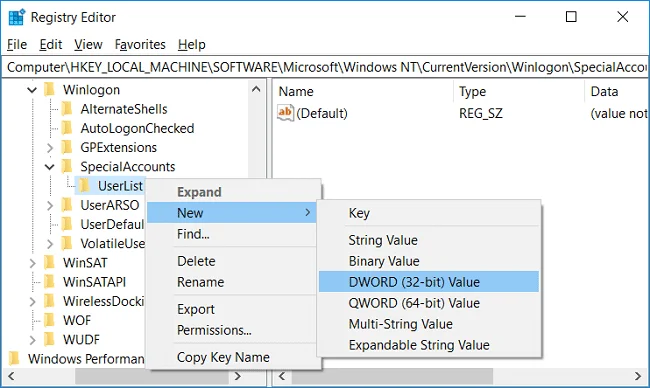
Task: Choose DWORD (32-bit) Value from submenu
Action: [x=429, y=282]
